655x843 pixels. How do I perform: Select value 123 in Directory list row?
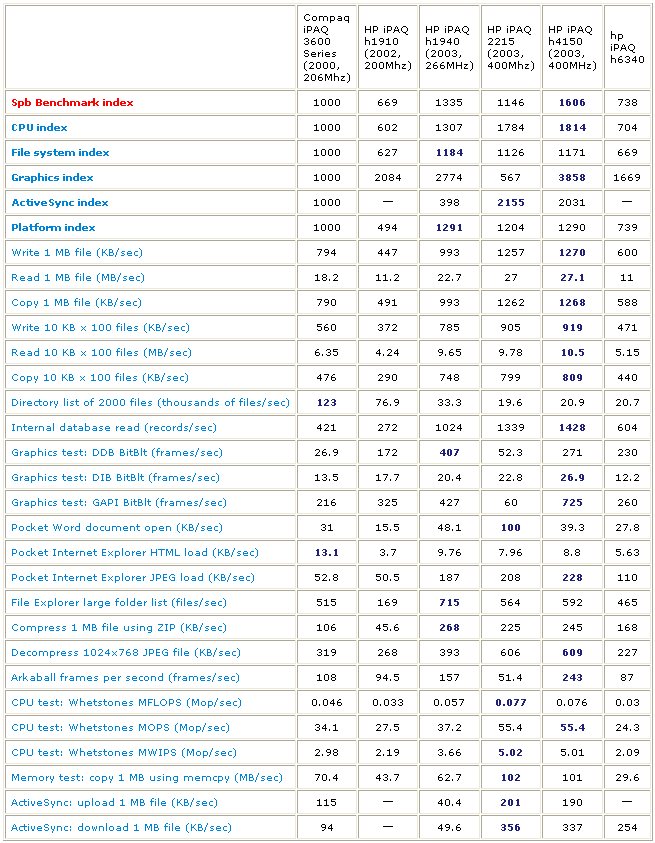[x=327, y=403]
